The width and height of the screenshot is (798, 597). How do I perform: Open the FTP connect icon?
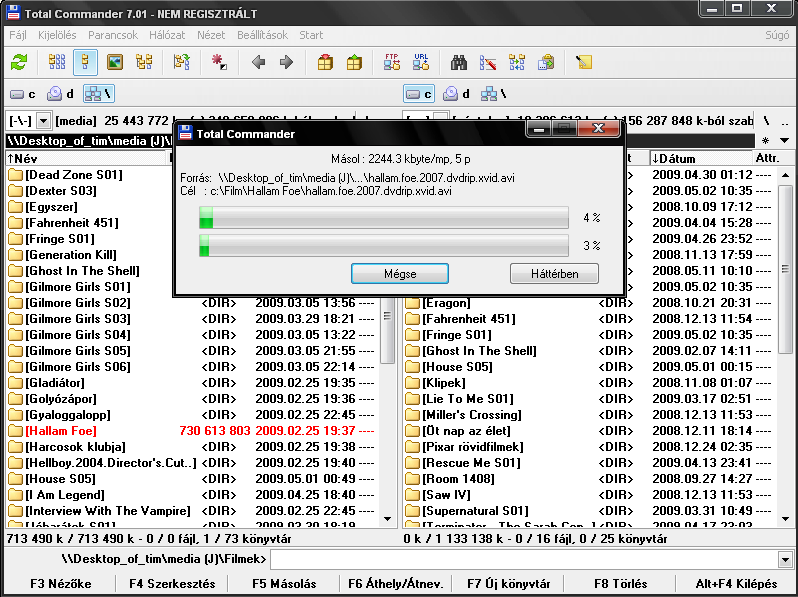392,63
